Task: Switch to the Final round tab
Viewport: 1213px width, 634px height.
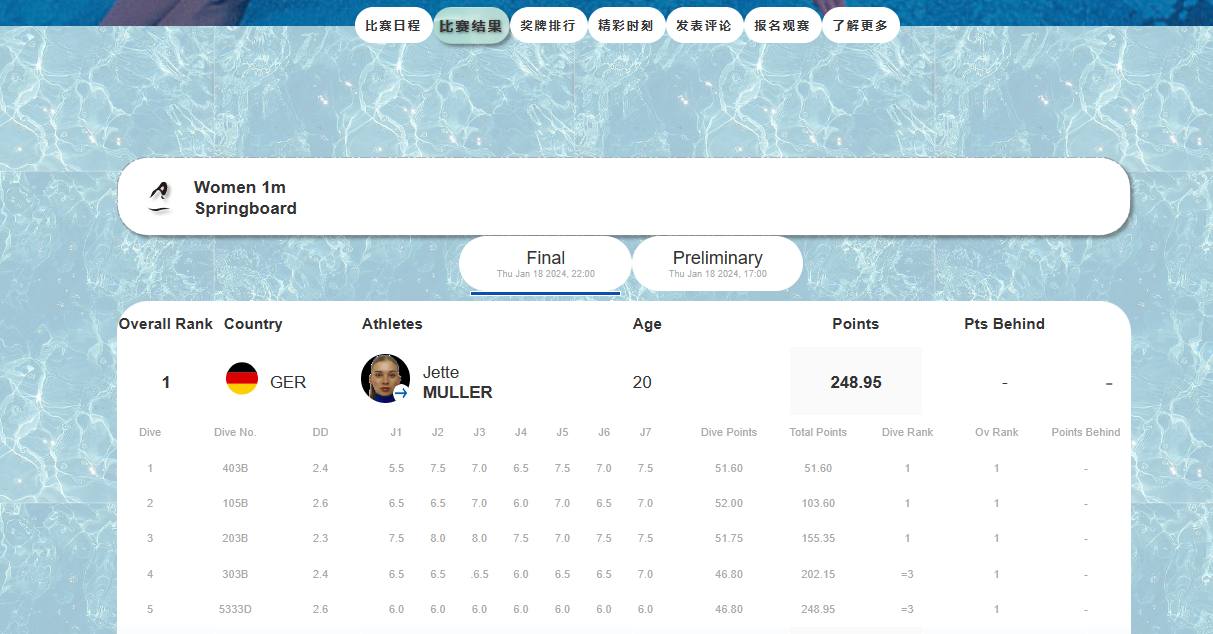Action: (x=546, y=264)
